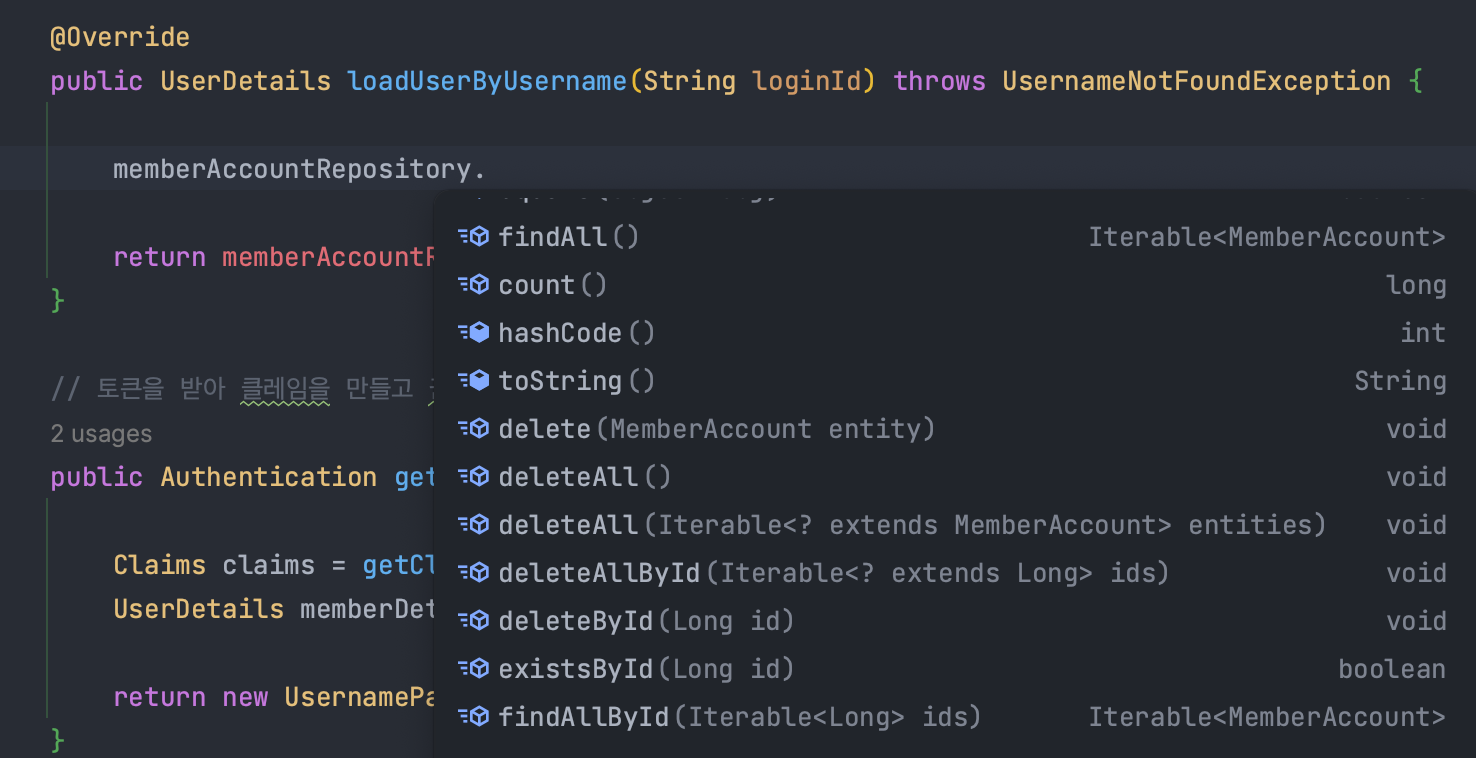Screen dimensions: 1476x758
Task: Click the findAllById method icon
Action: pos(474,716)
